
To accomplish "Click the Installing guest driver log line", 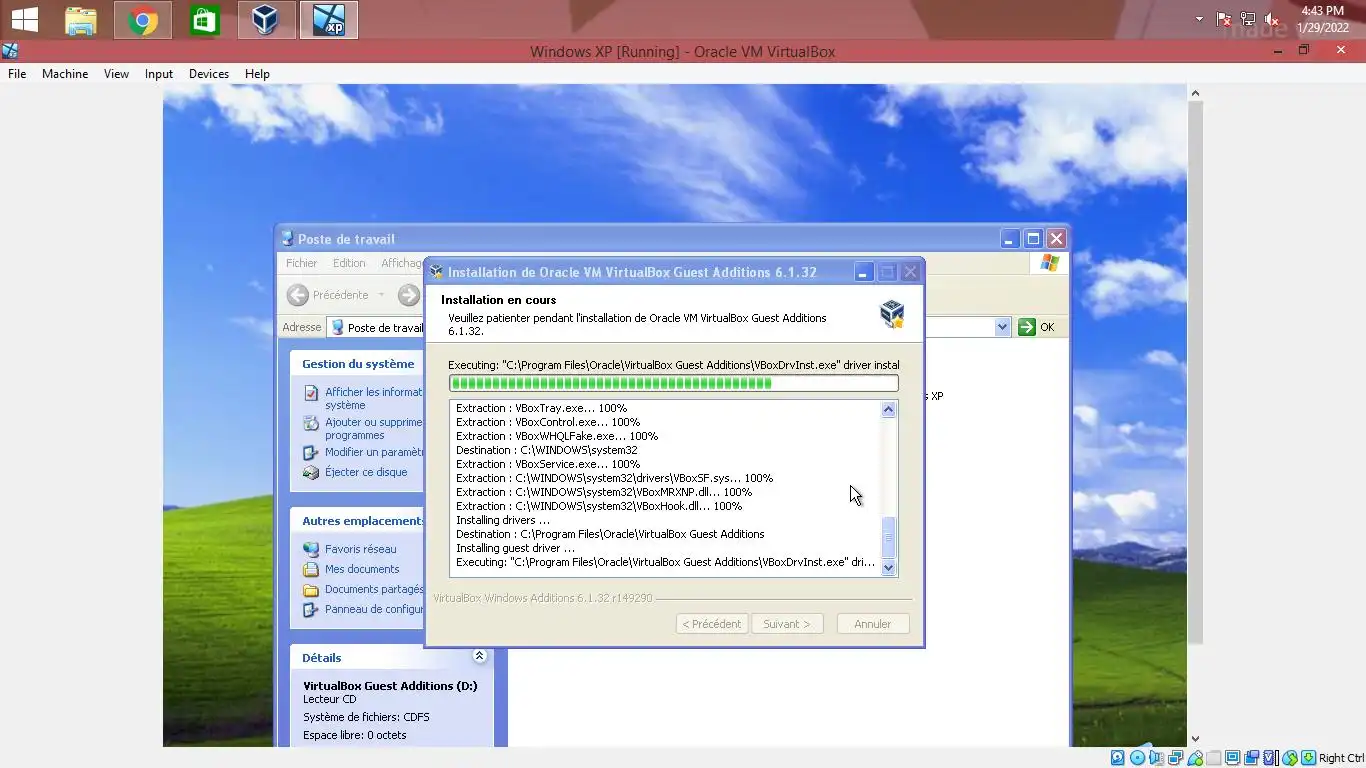I will (515, 548).
